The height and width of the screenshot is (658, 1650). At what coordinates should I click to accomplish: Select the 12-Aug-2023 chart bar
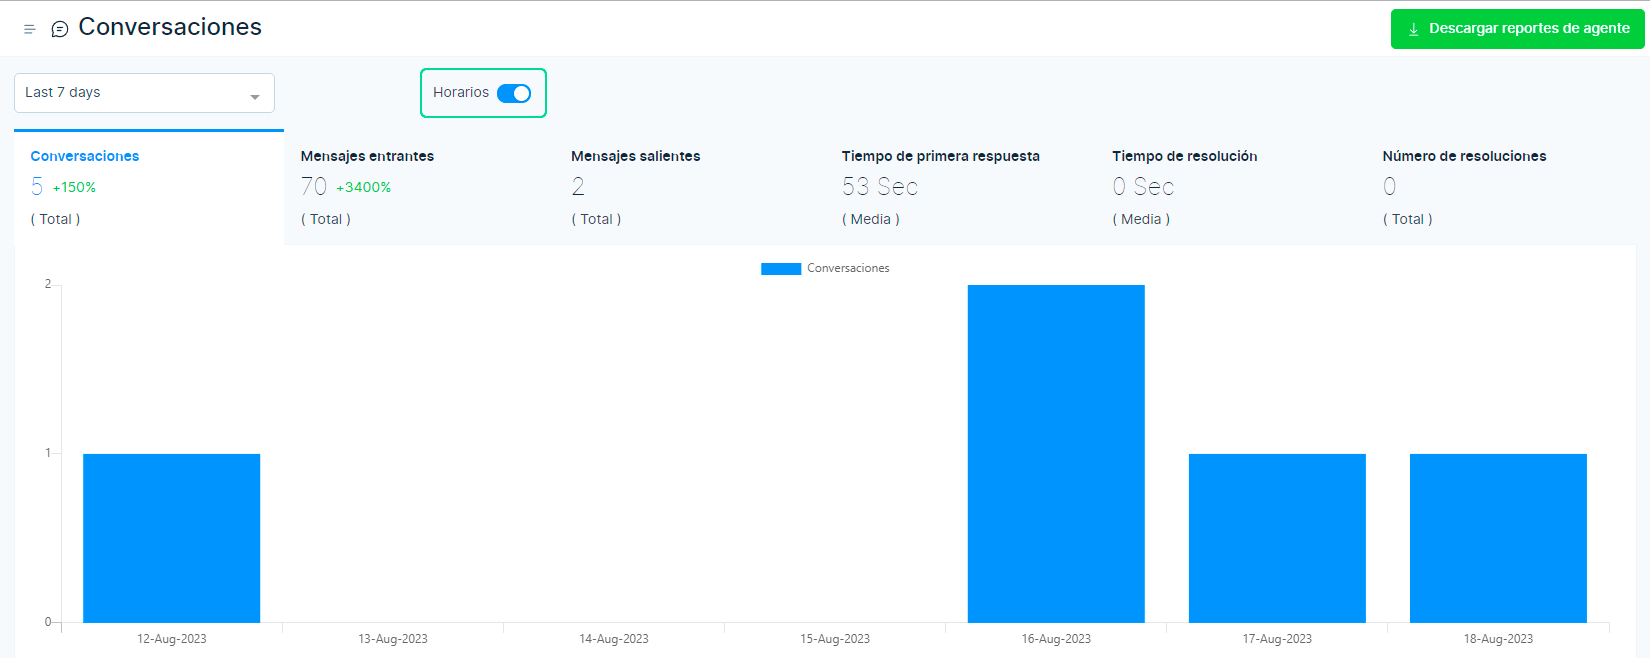tap(171, 538)
